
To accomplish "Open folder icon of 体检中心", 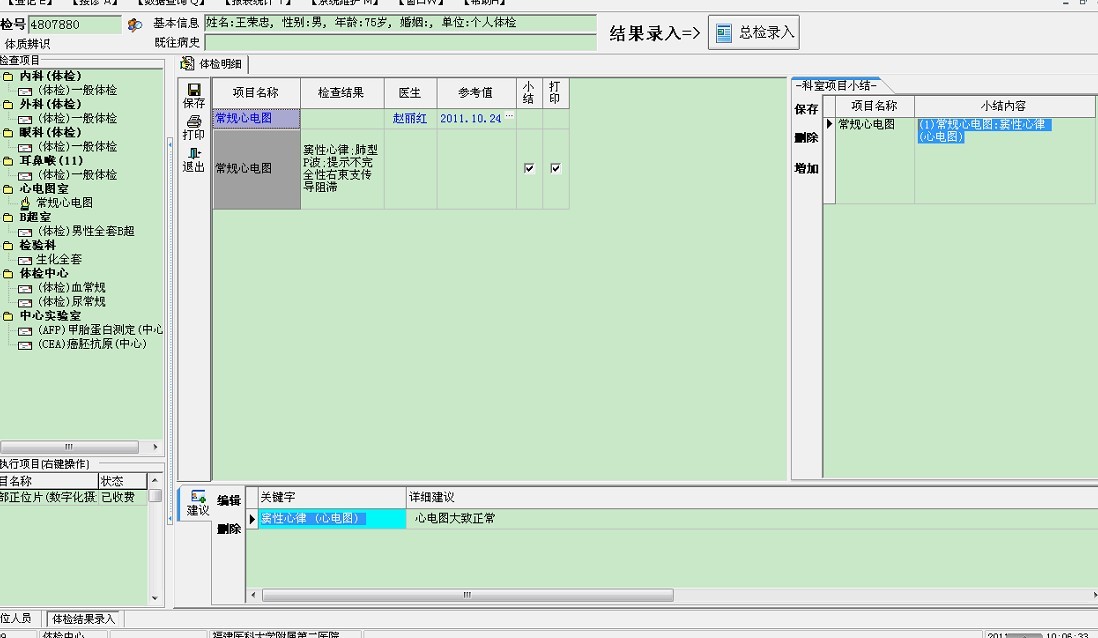I will click(8, 273).
